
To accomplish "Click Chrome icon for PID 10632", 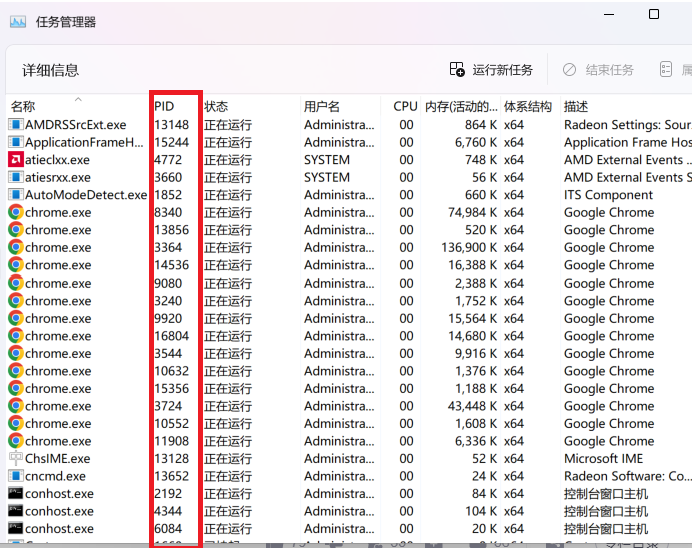I will click(x=16, y=371).
